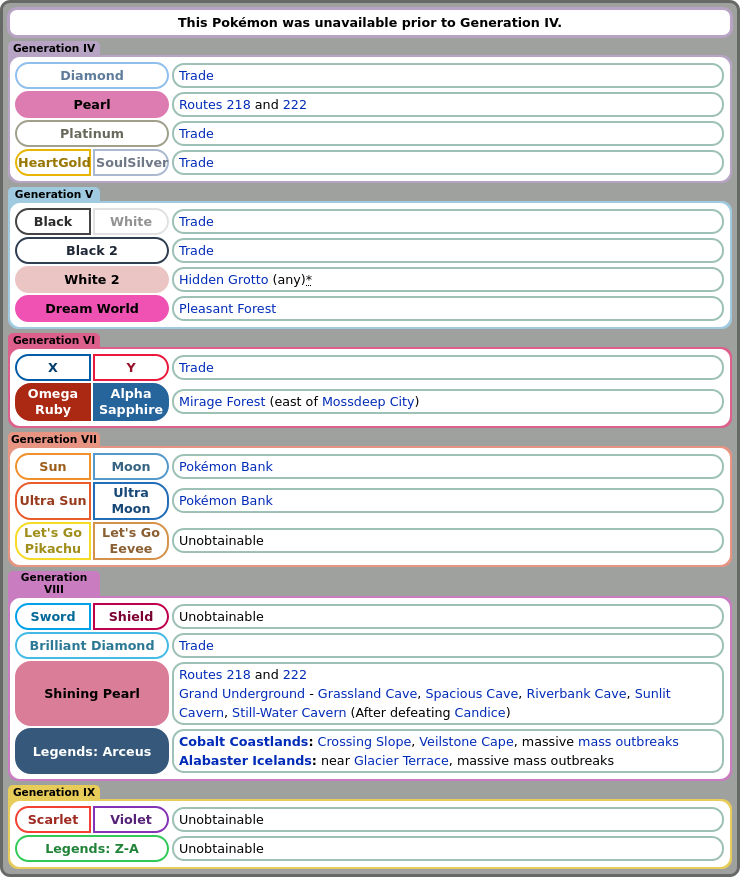Select the Sun game label
Viewport: 740px width, 877px height.
click(53, 466)
